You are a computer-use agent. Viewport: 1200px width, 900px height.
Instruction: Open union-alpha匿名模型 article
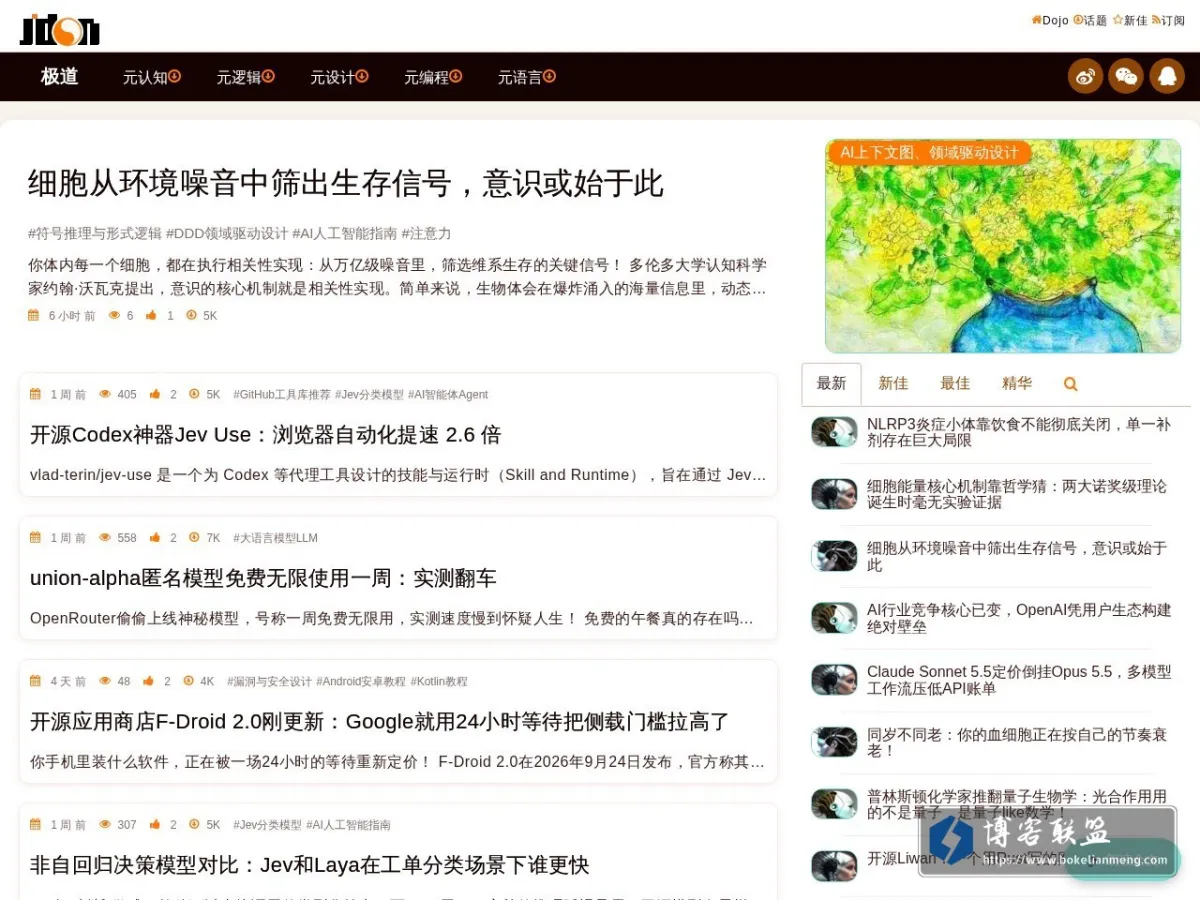point(263,578)
